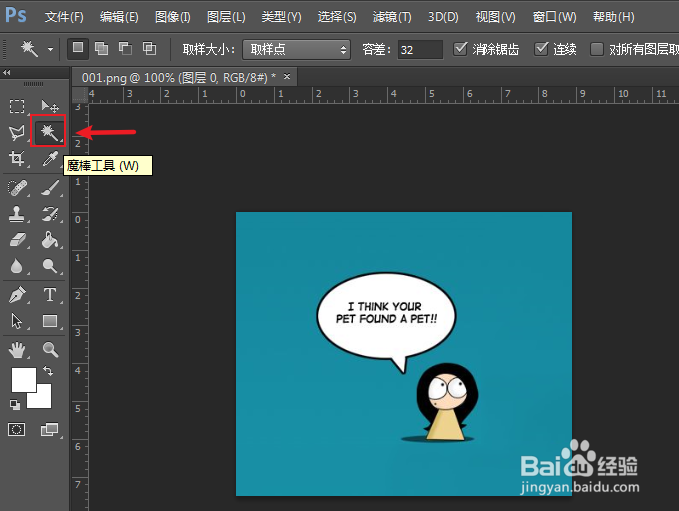Image resolution: width=679 pixels, height=511 pixels.
Task: Select the Spot Healing Brush tool
Action: (17, 188)
